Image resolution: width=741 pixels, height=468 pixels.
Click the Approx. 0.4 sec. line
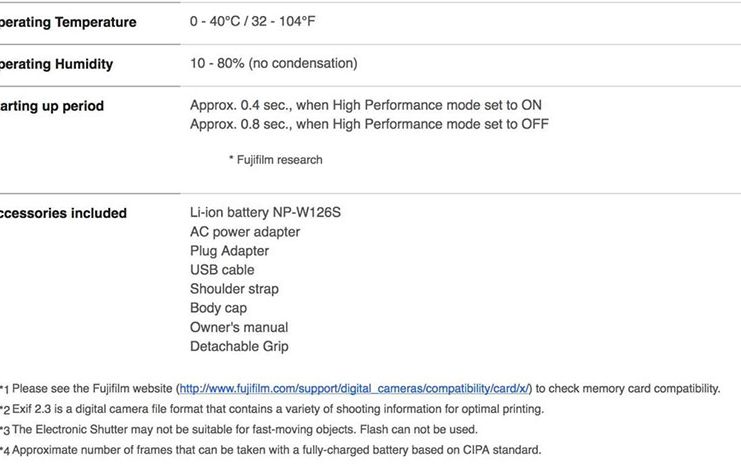click(x=366, y=105)
